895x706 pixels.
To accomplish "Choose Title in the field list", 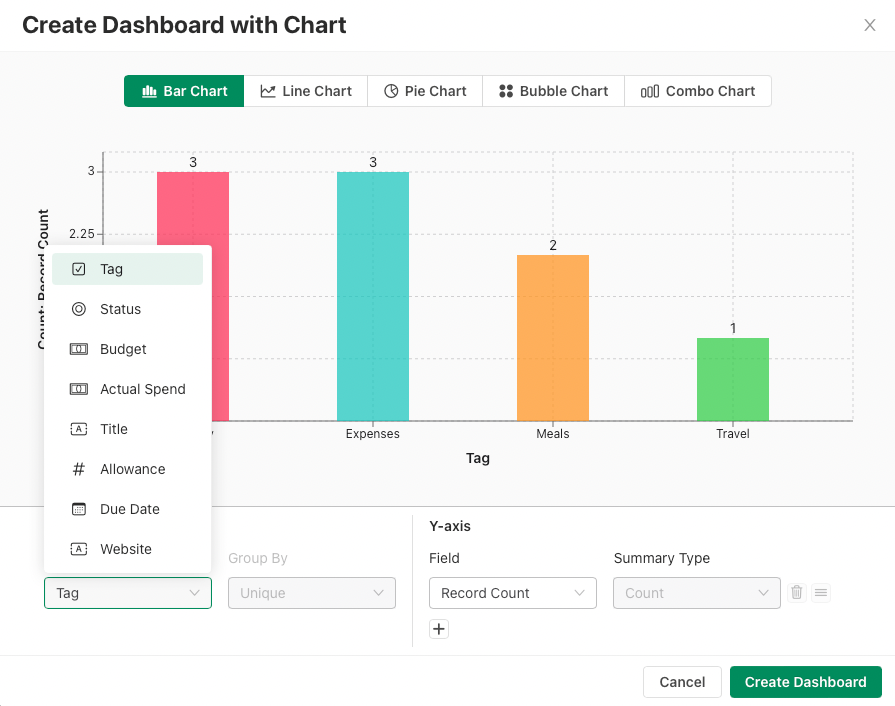I will [127, 429].
